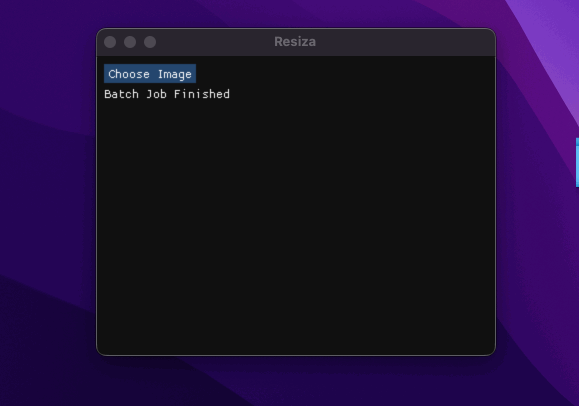
Task: Click the word Finished in status message
Action: click(x=202, y=94)
